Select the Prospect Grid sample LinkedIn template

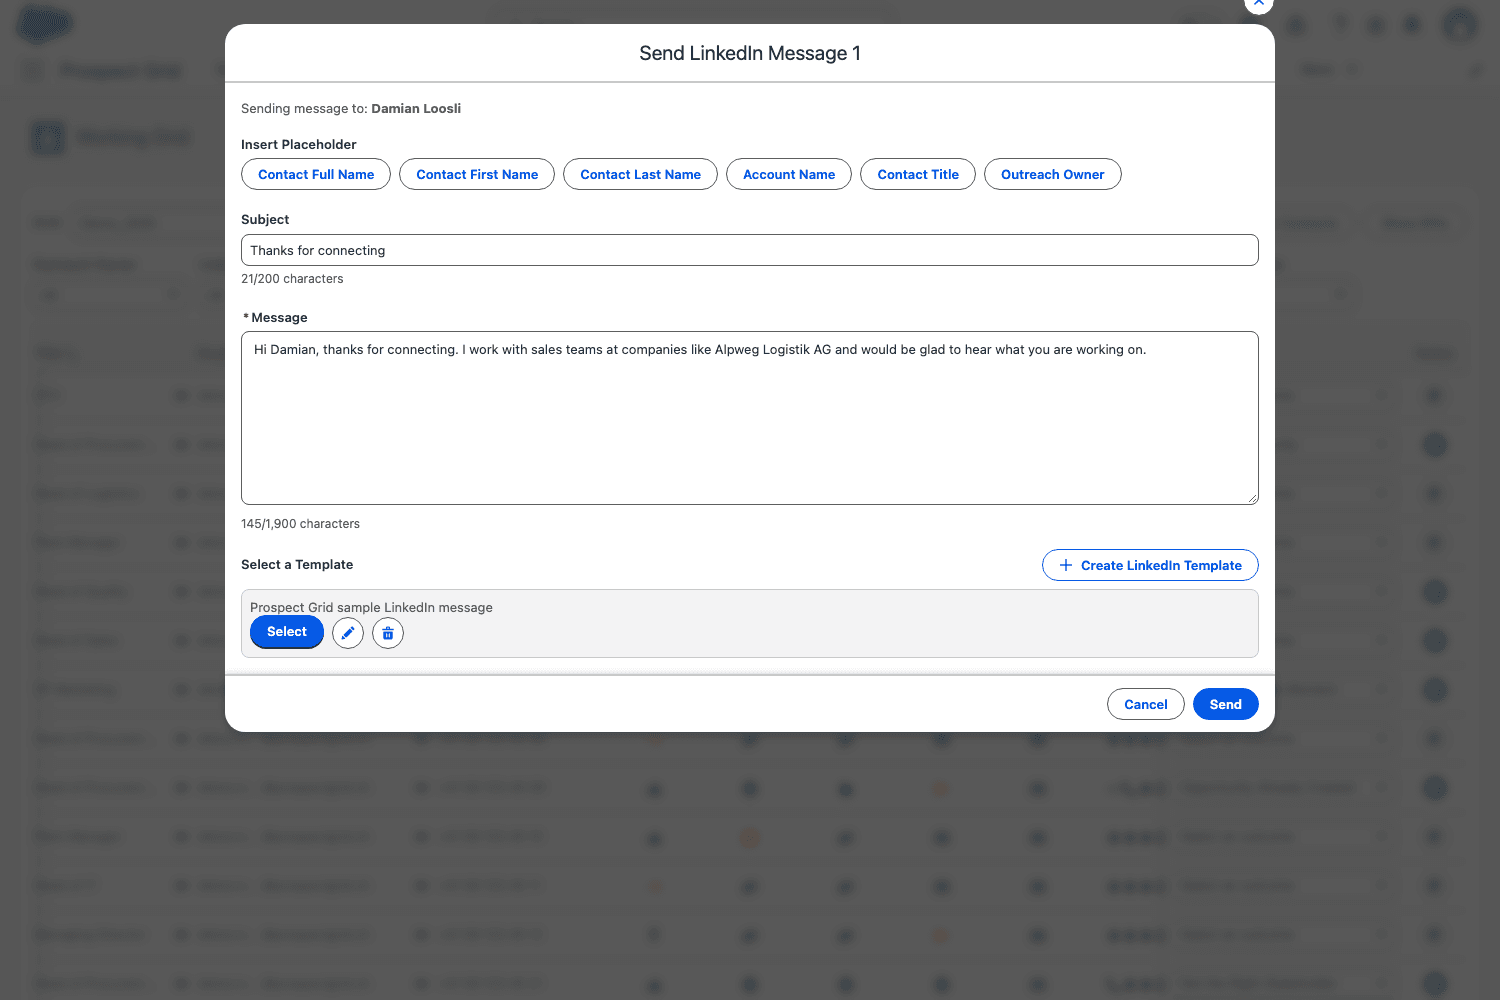287,632
